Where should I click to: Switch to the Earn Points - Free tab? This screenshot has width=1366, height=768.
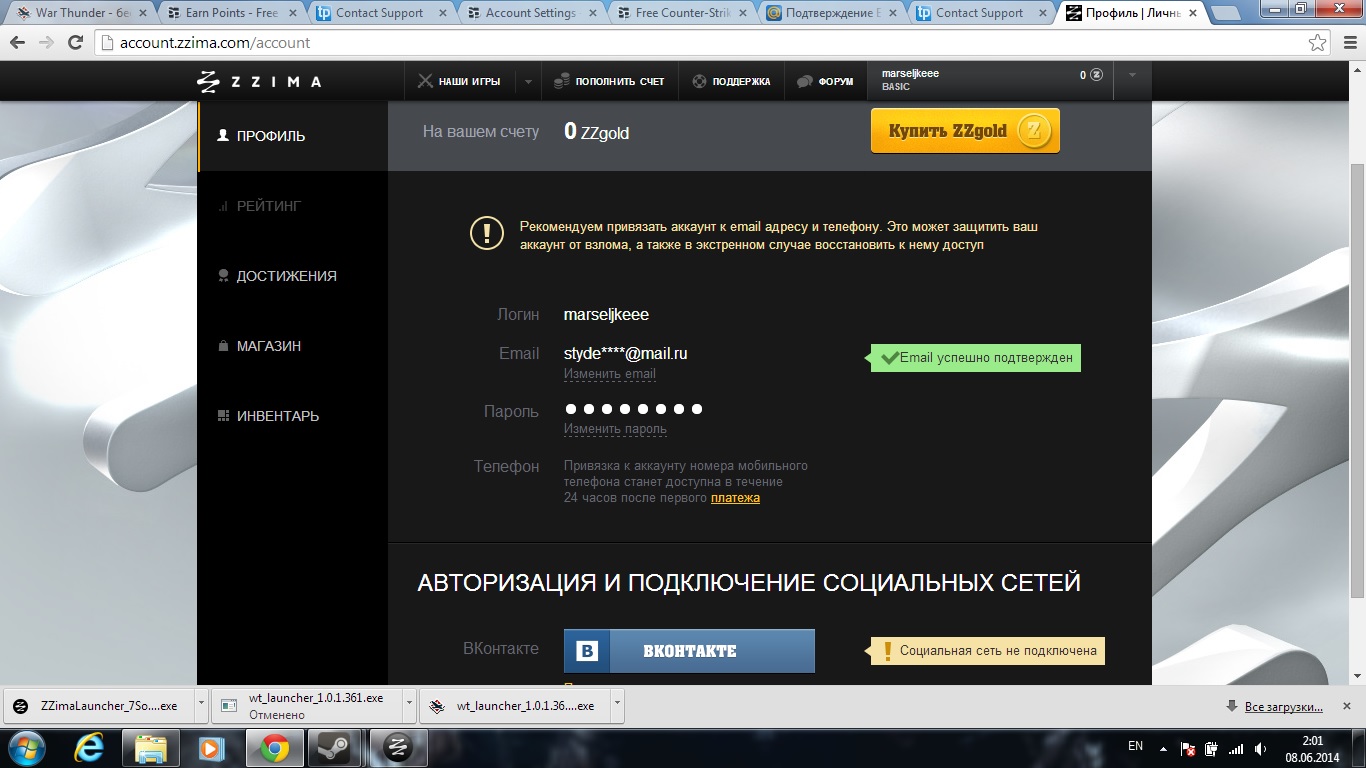[230, 13]
